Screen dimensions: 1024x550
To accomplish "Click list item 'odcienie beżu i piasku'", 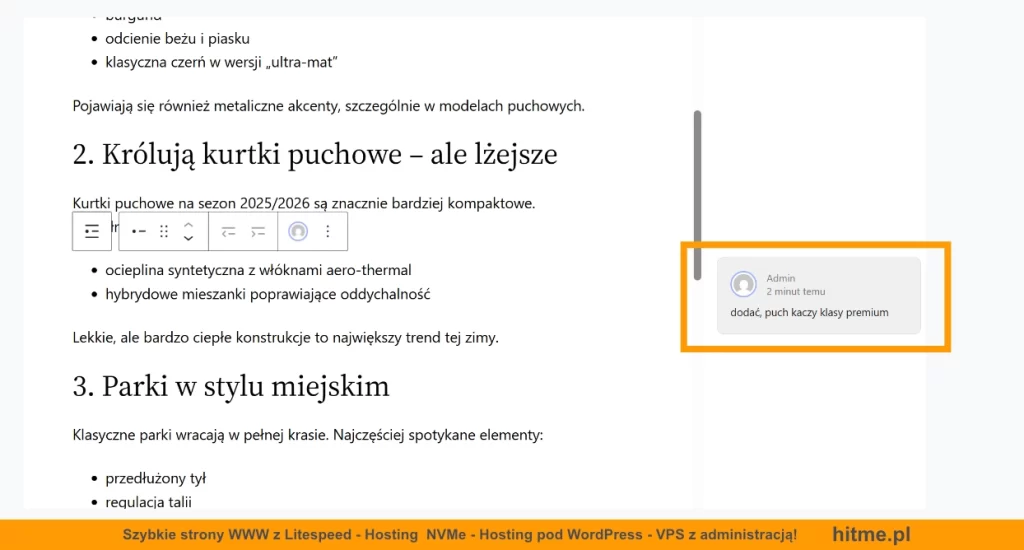I will (177, 39).
